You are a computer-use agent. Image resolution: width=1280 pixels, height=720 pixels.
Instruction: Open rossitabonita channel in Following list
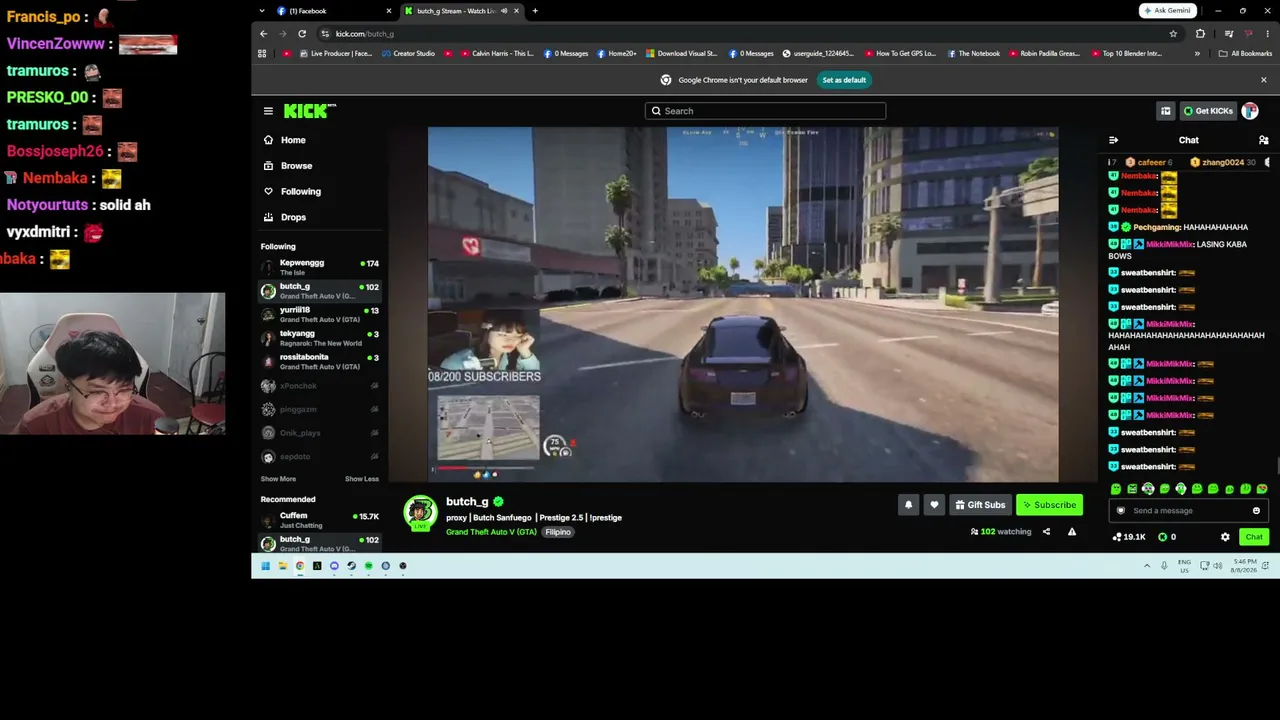[320, 361]
